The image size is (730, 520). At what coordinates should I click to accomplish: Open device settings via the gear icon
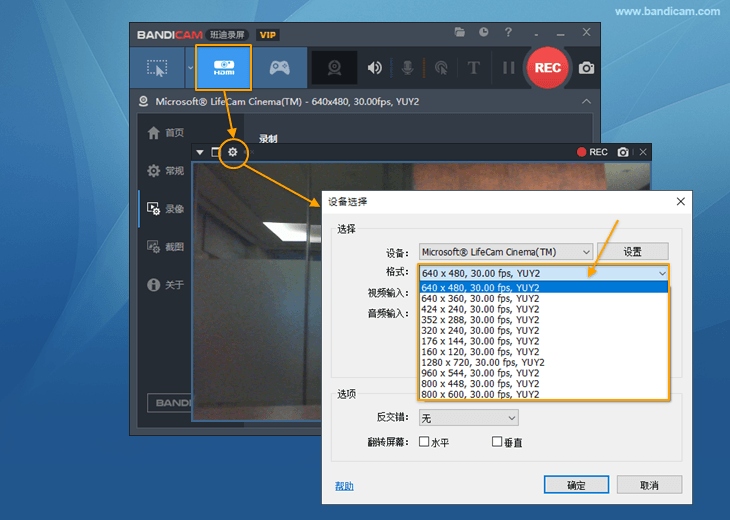coord(232,152)
